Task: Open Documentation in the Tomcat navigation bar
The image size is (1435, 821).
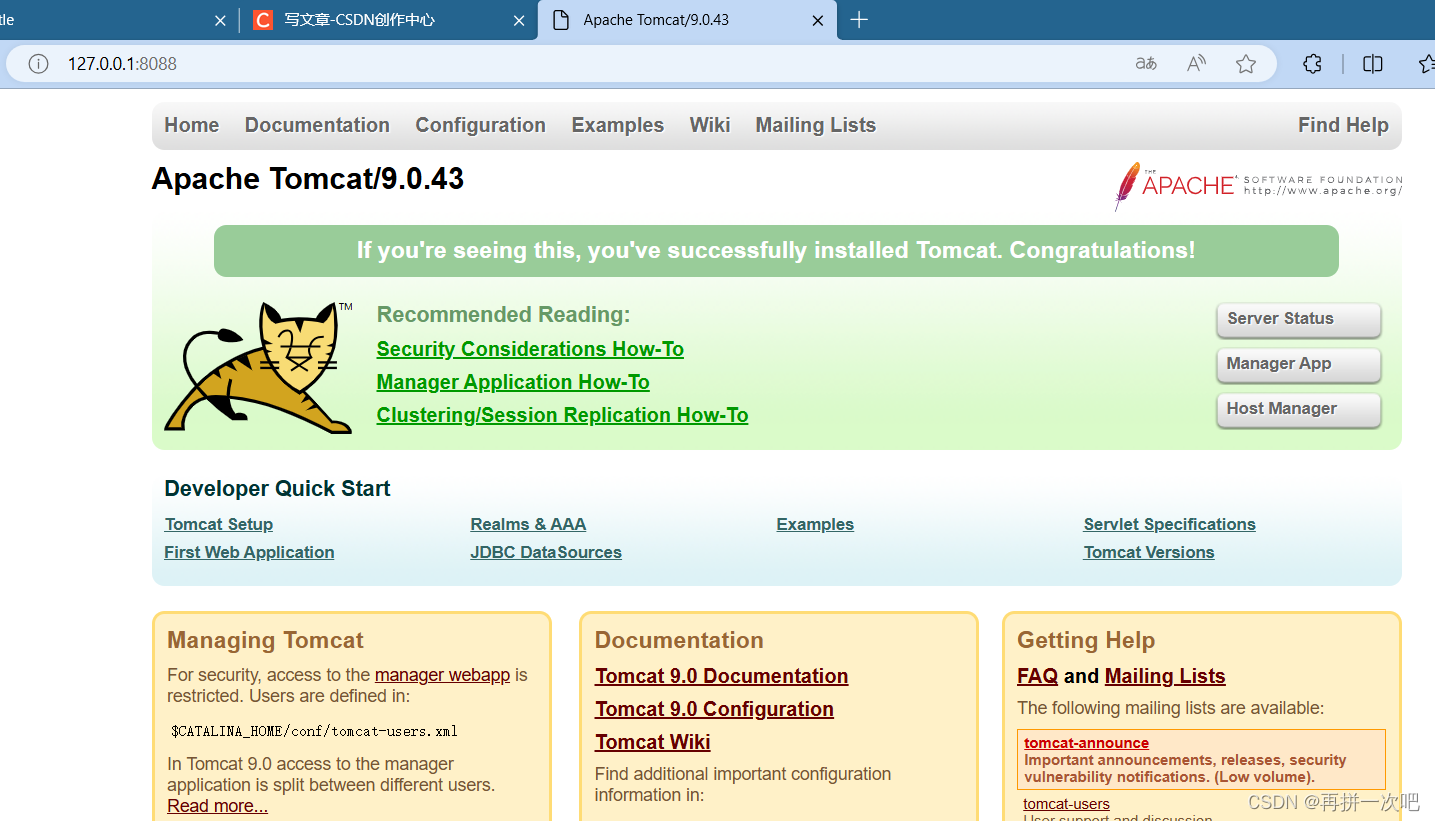Action: (x=317, y=125)
